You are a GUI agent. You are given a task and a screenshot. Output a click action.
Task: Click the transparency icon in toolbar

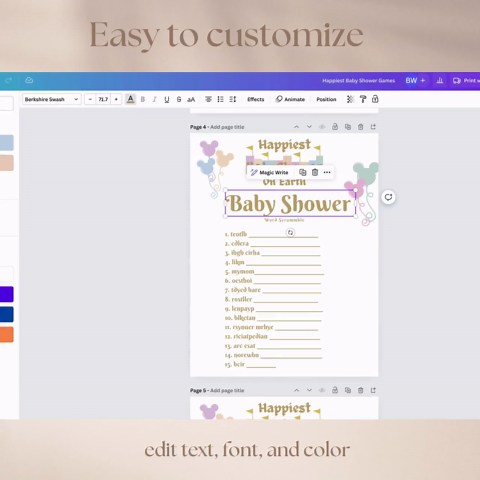[x=350, y=99]
